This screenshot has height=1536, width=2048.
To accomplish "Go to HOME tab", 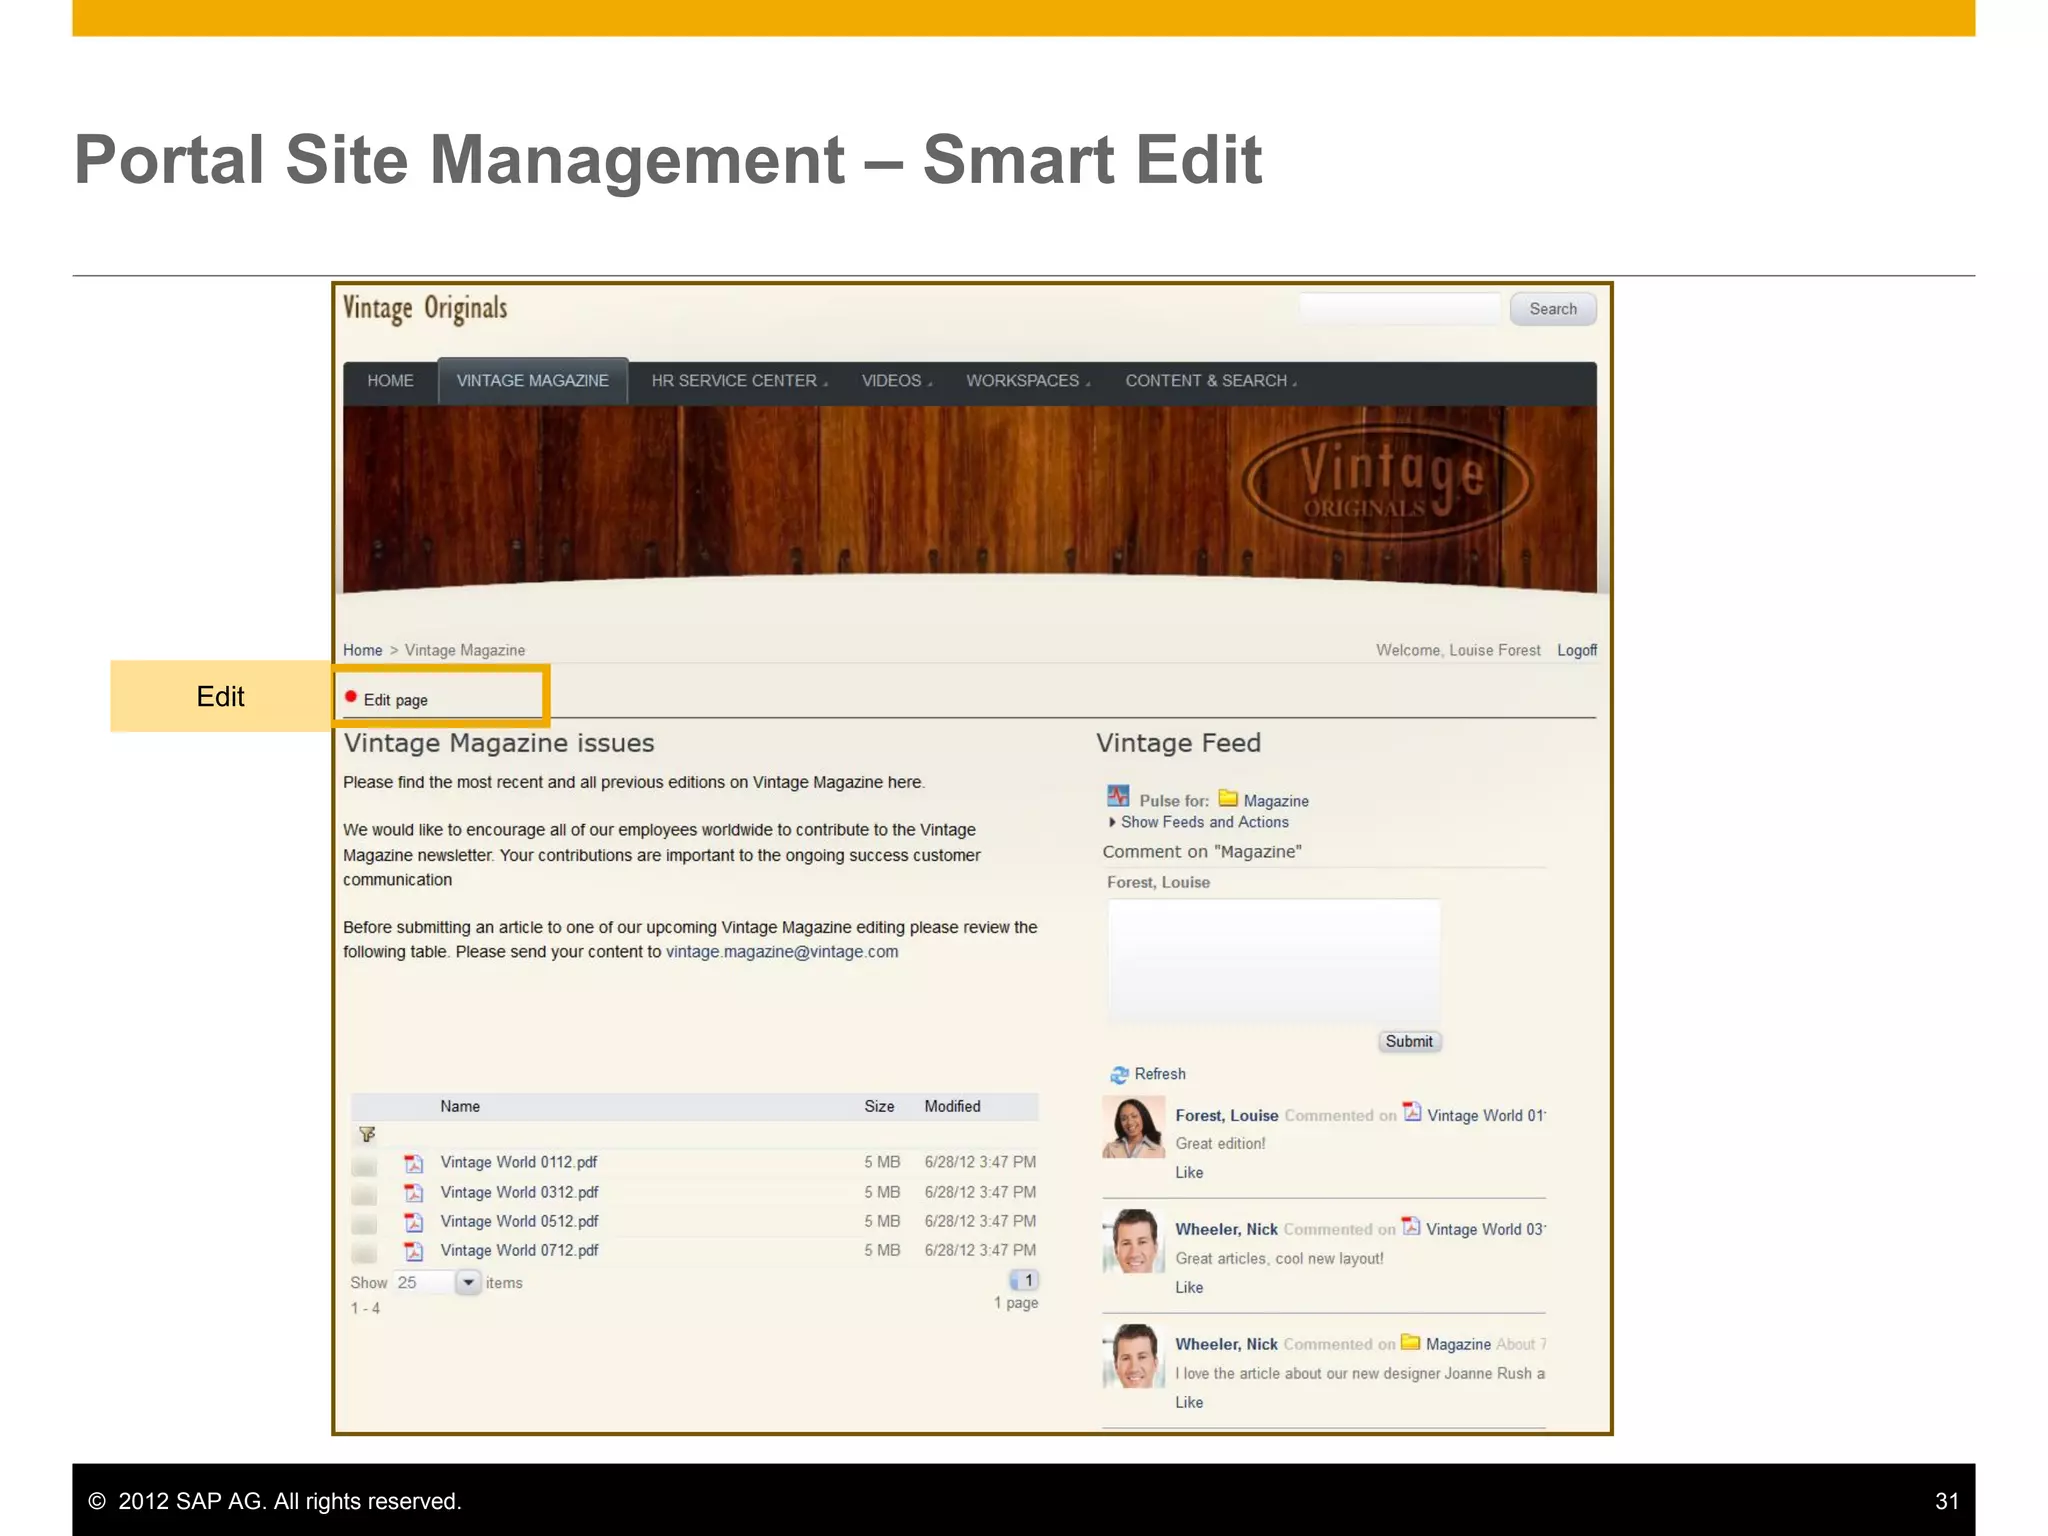I will pyautogui.click(x=390, y=381).
